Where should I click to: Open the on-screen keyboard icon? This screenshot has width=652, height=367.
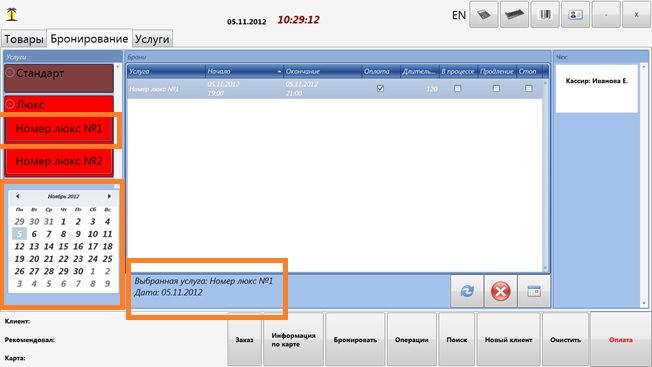coord(514,15)
